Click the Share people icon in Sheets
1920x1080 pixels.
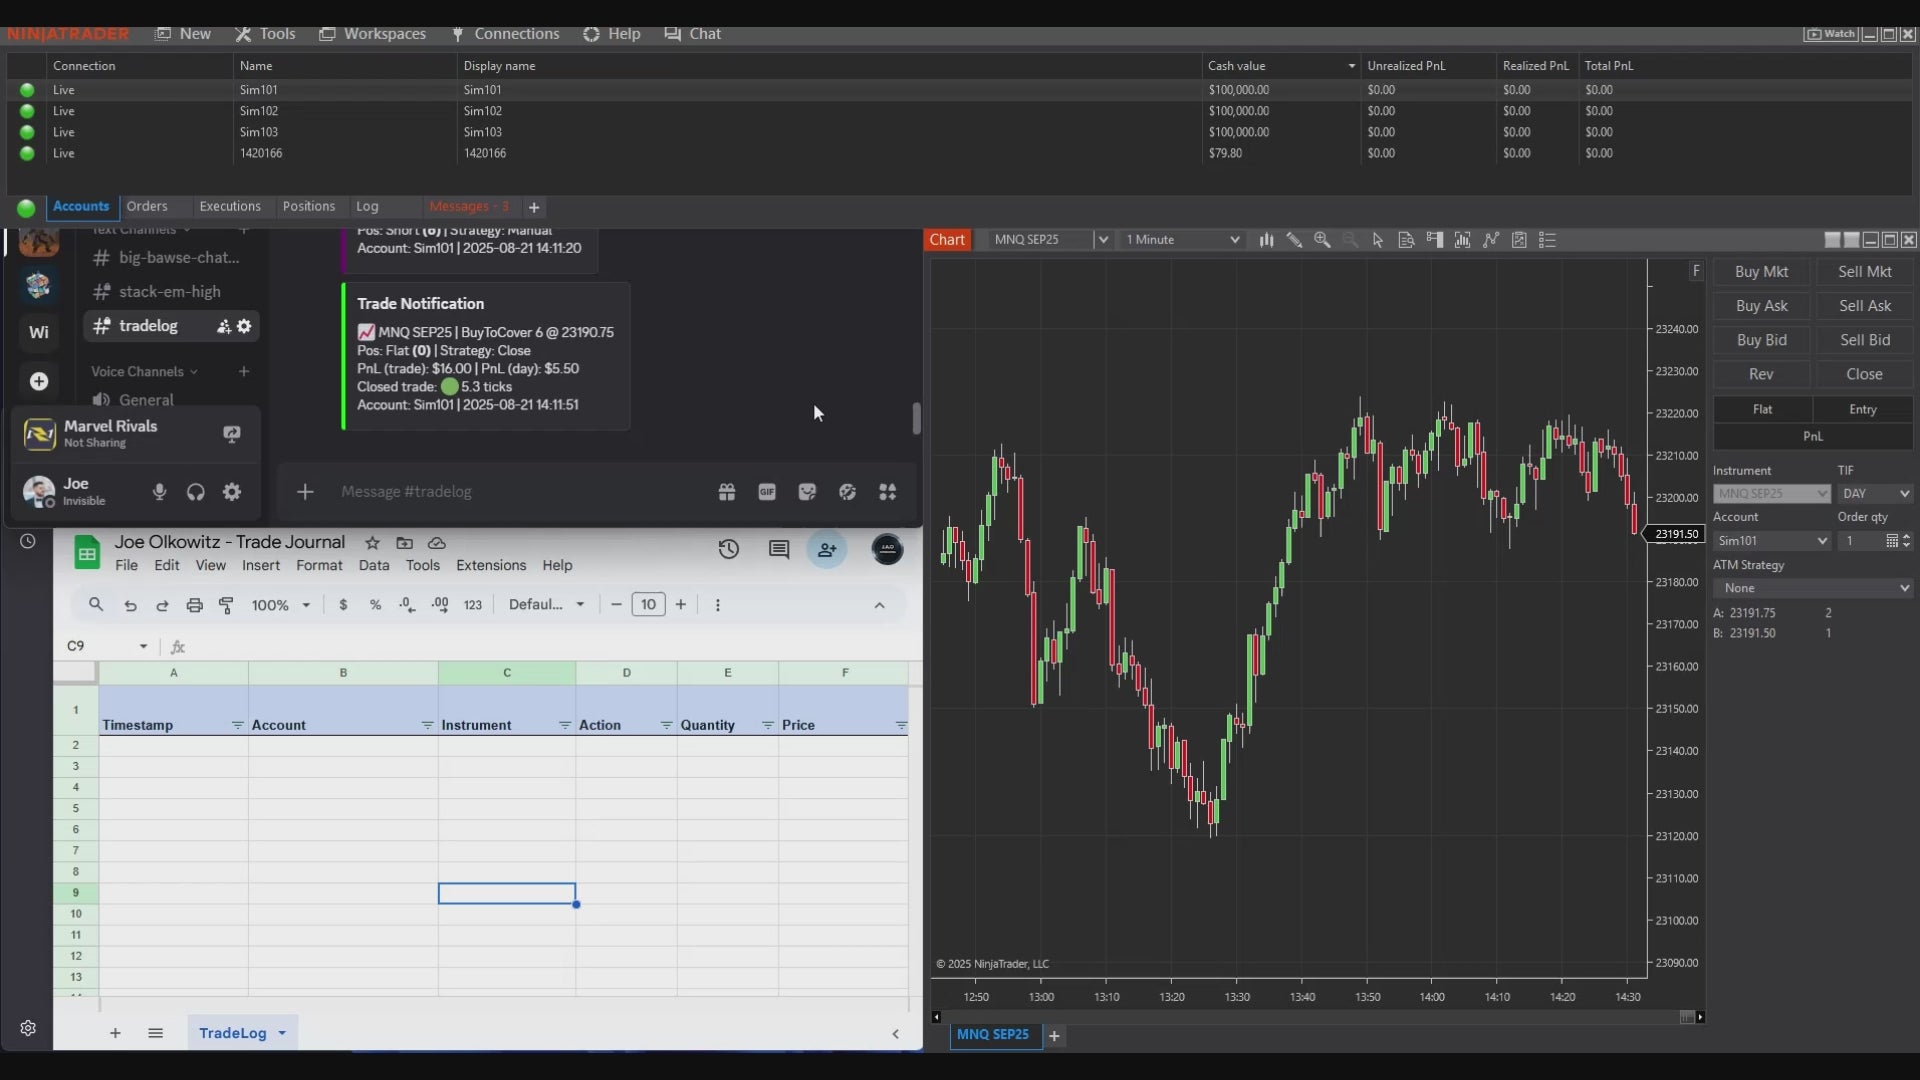tap(827, 549)
